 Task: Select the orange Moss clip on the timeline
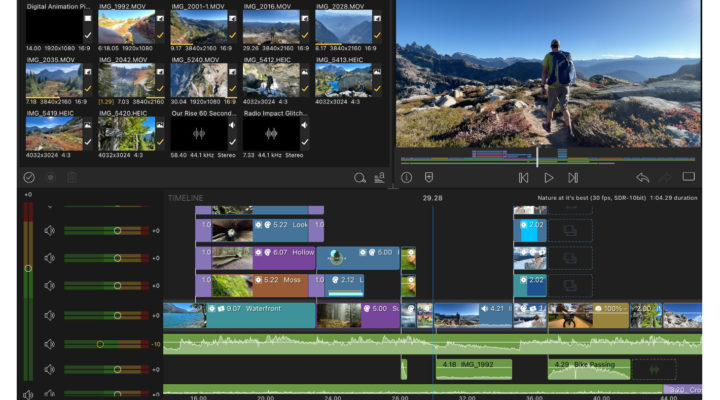(x=260, y=286)
